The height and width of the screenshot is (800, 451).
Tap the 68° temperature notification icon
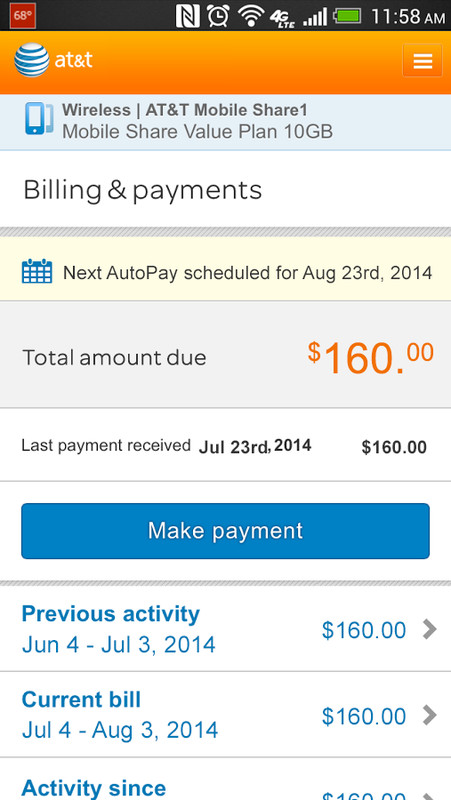click(x=22, y=15)
